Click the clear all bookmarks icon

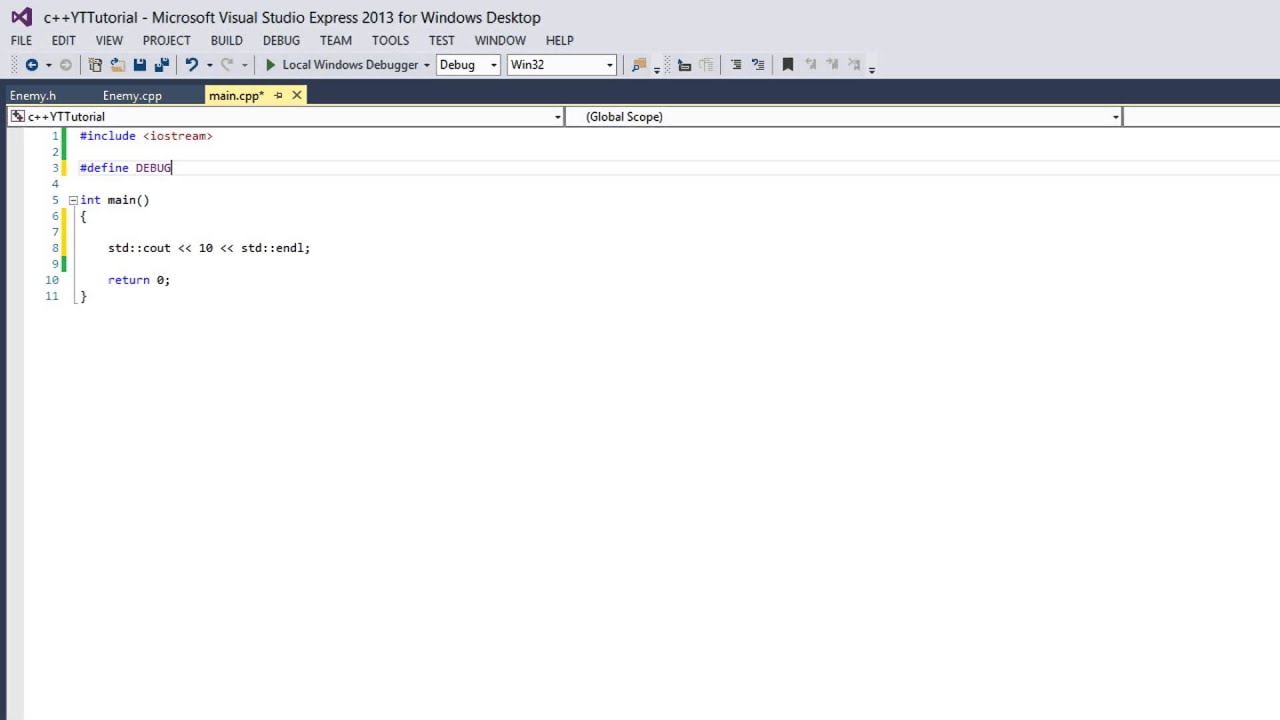[x=854, y=65]
